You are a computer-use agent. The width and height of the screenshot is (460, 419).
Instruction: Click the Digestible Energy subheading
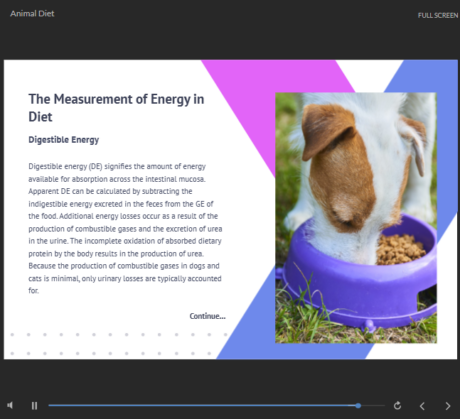point(64,140)
